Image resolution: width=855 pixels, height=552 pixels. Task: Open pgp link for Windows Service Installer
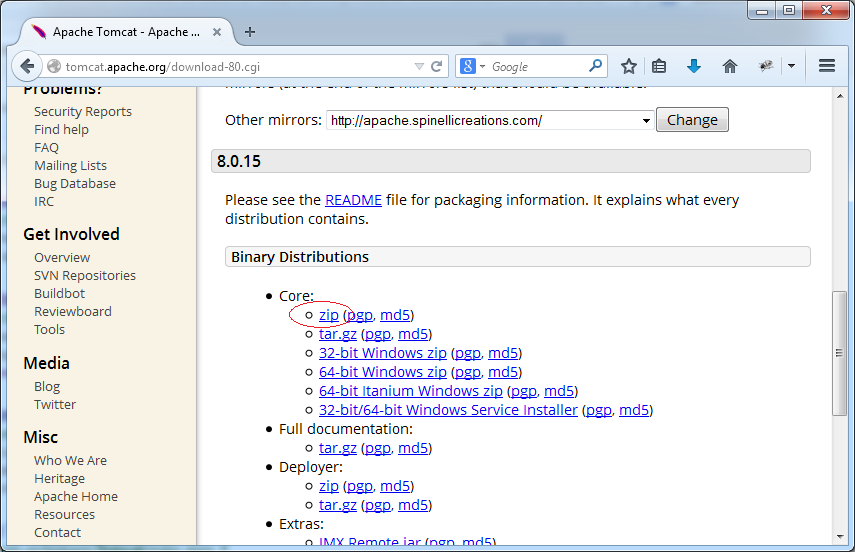(x=599, y=410)
